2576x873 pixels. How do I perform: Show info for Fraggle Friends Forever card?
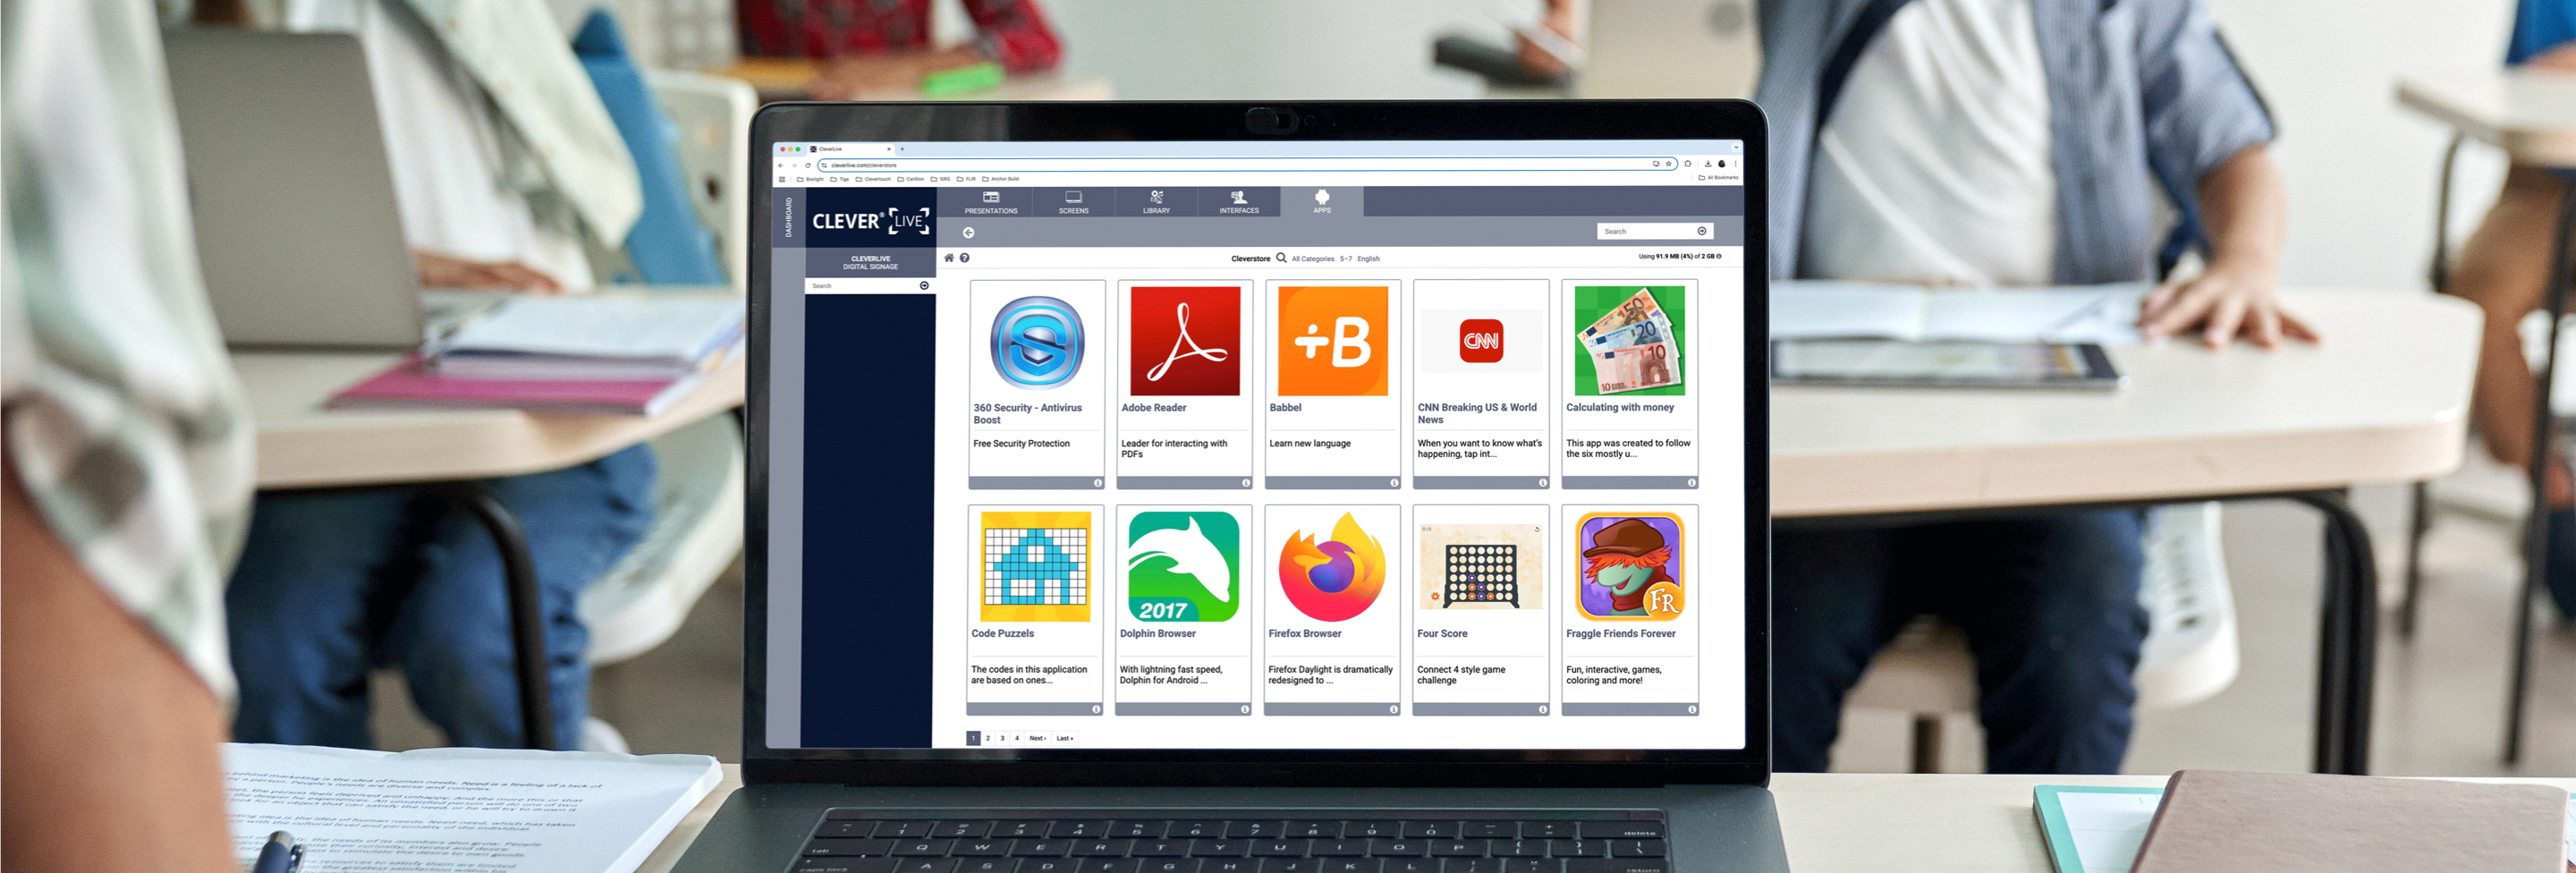[x=1691, y=709]
